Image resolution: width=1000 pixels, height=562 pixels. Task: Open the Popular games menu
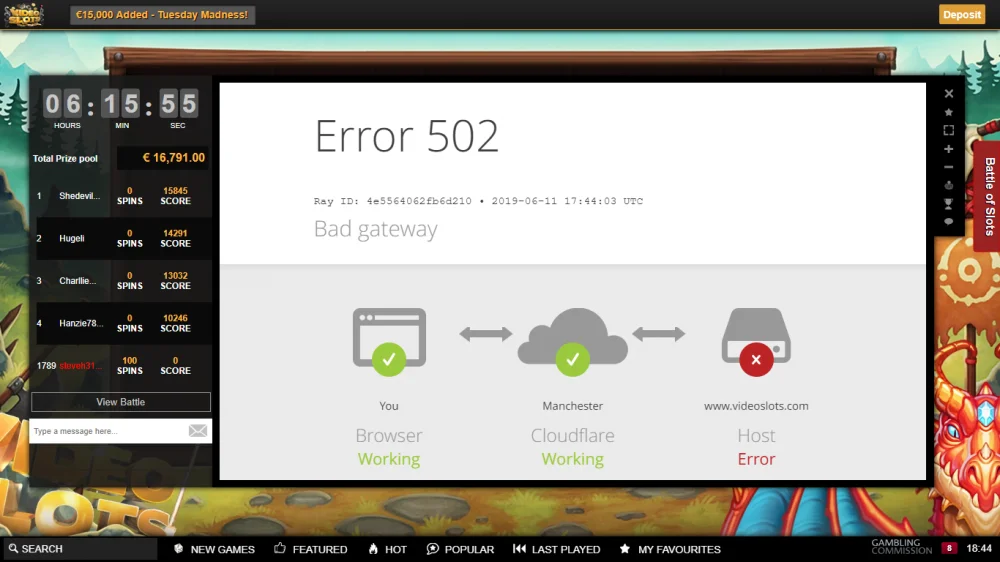coord(460,549)
